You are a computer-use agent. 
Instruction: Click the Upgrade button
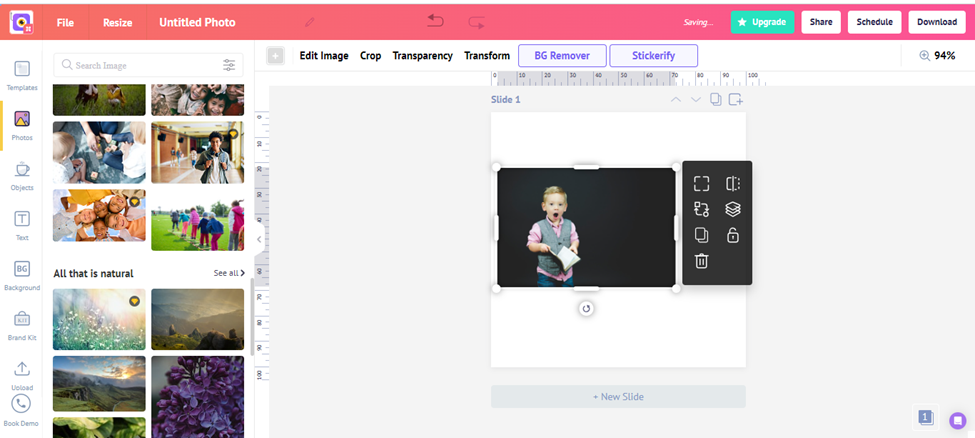coord(762,22)
